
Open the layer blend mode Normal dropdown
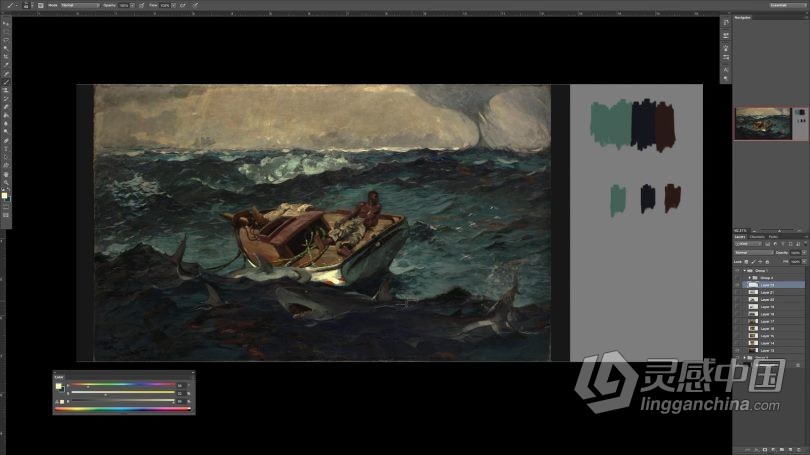point(755,253)
